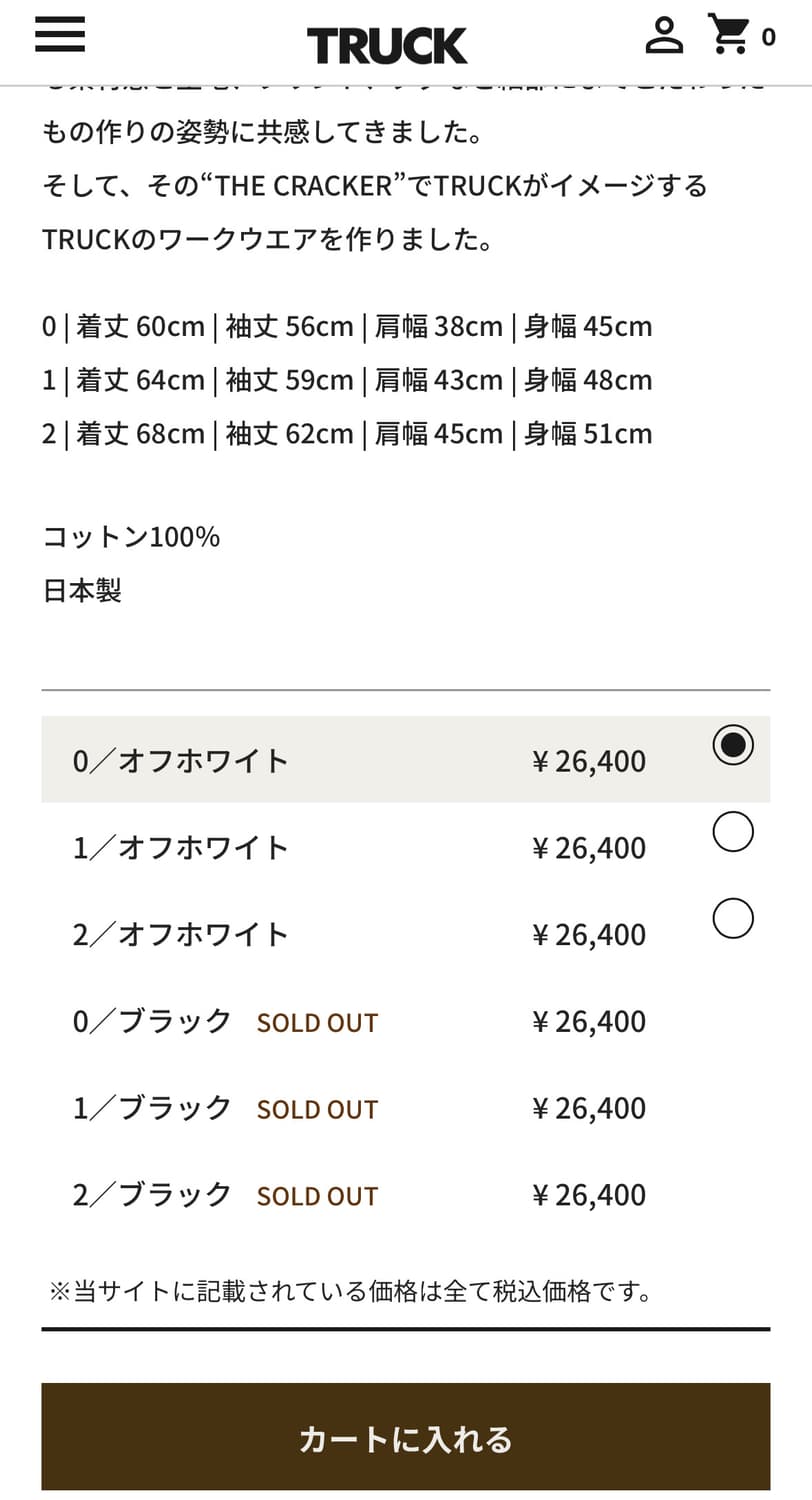The image size is (812, 1500).
Task: Click the 2/オフホワイト option label
Action: [181, 935]
